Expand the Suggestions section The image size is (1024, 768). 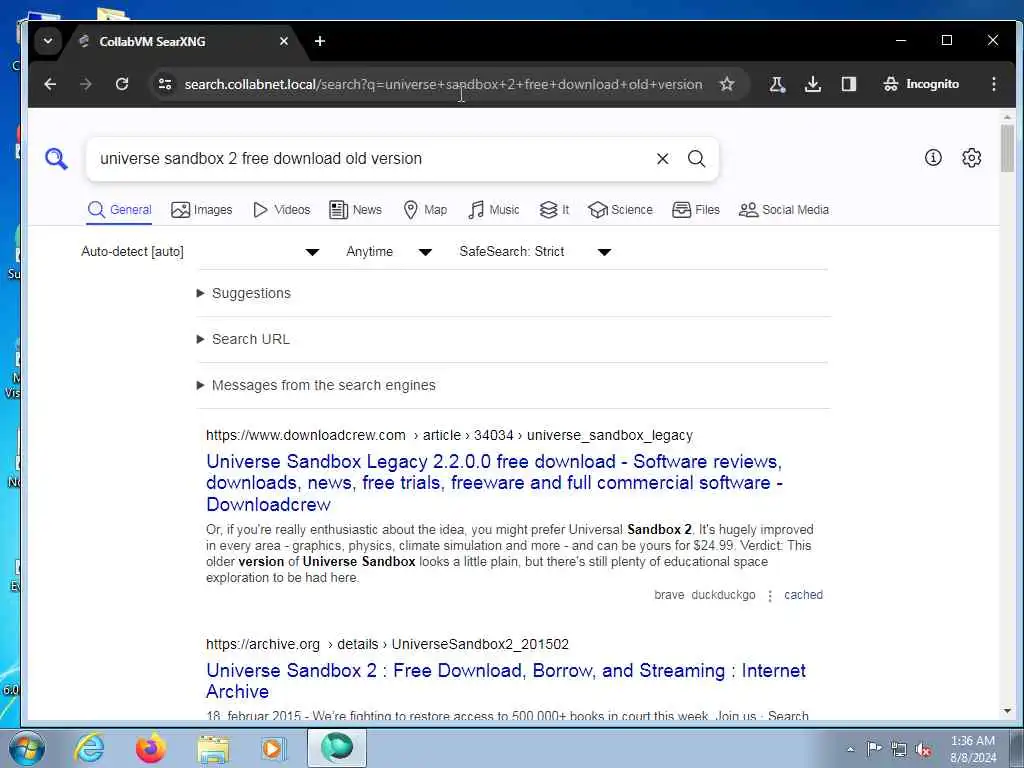(x=244, y=293)
